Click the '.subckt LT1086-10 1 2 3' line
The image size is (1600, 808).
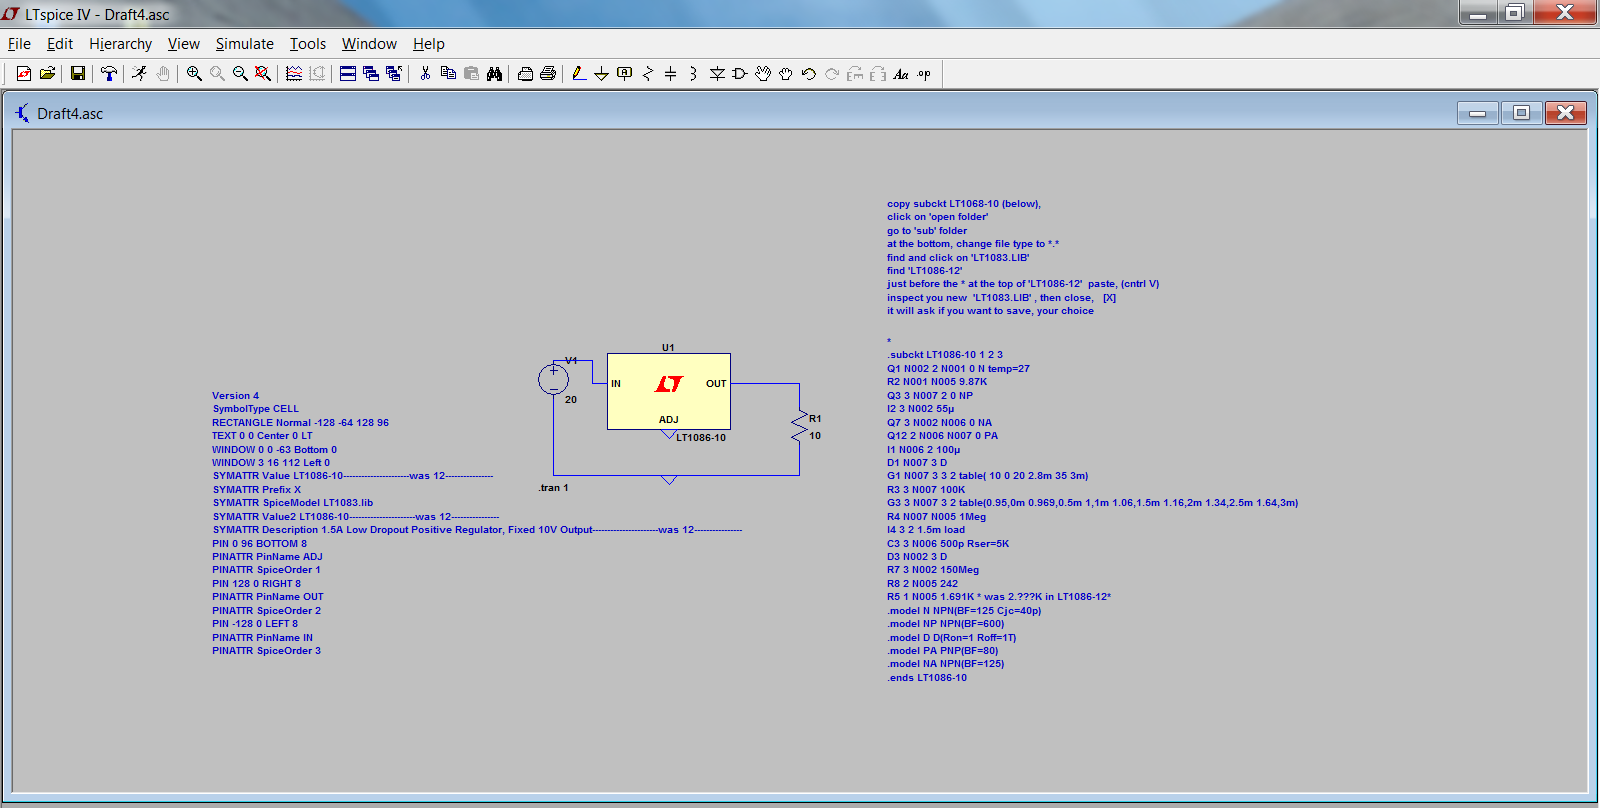tap(945, 355)
